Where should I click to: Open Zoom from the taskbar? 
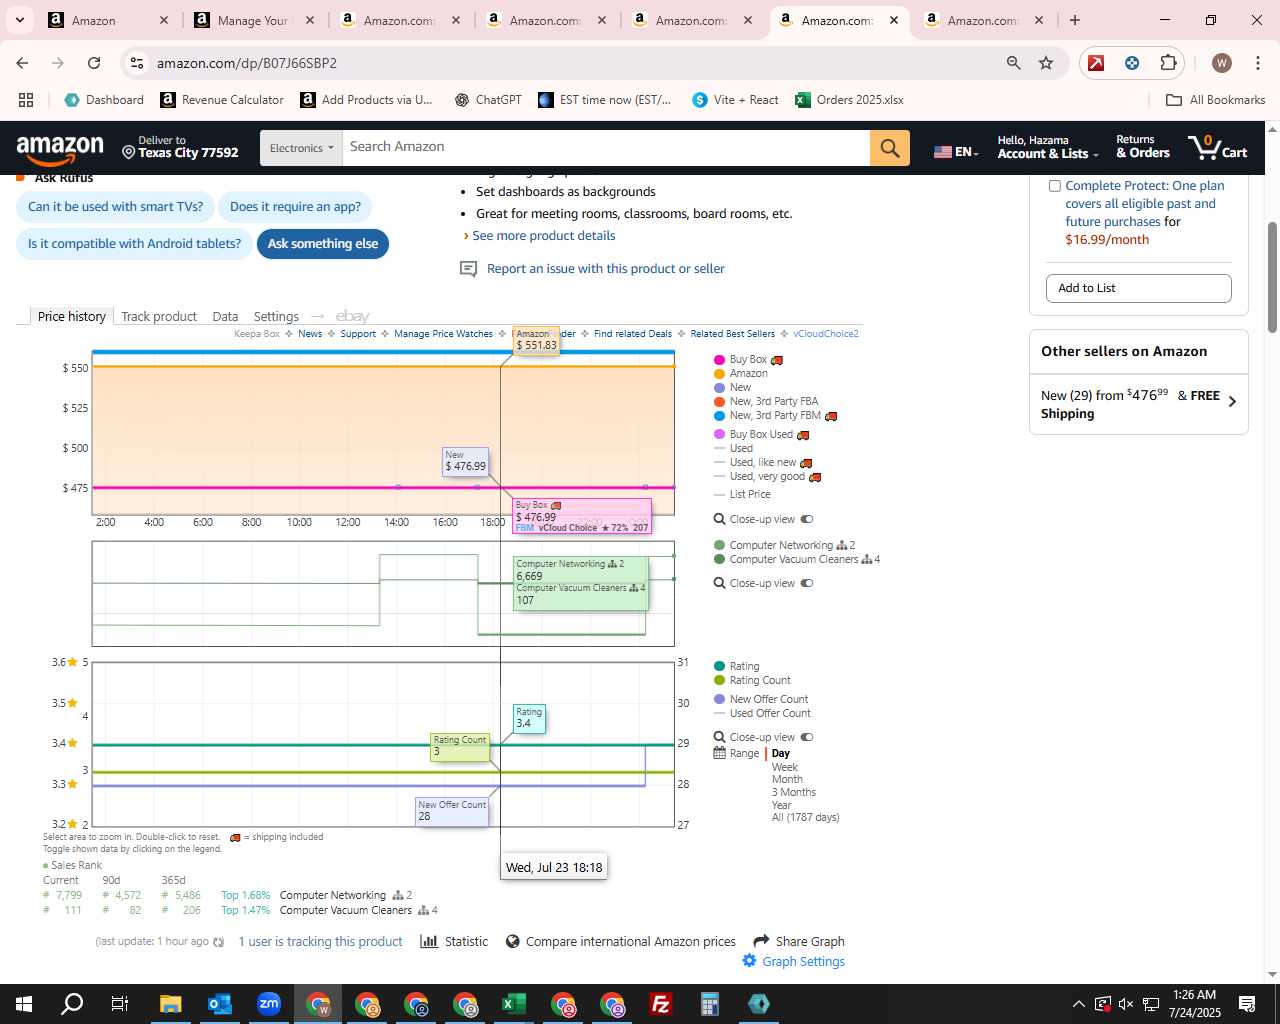pos(269,1004)
